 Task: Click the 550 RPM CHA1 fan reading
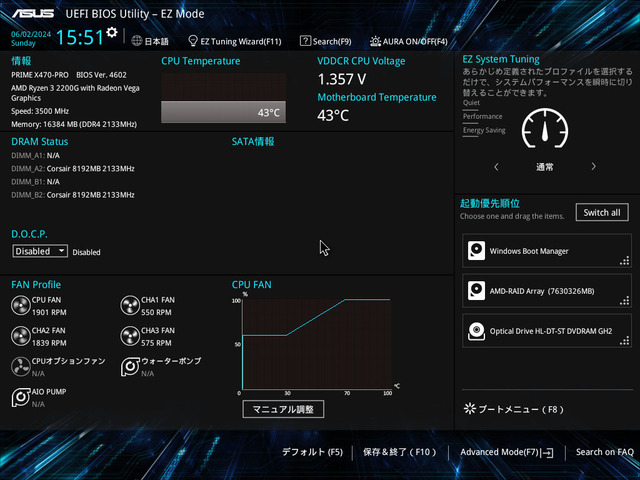[156, 312]
